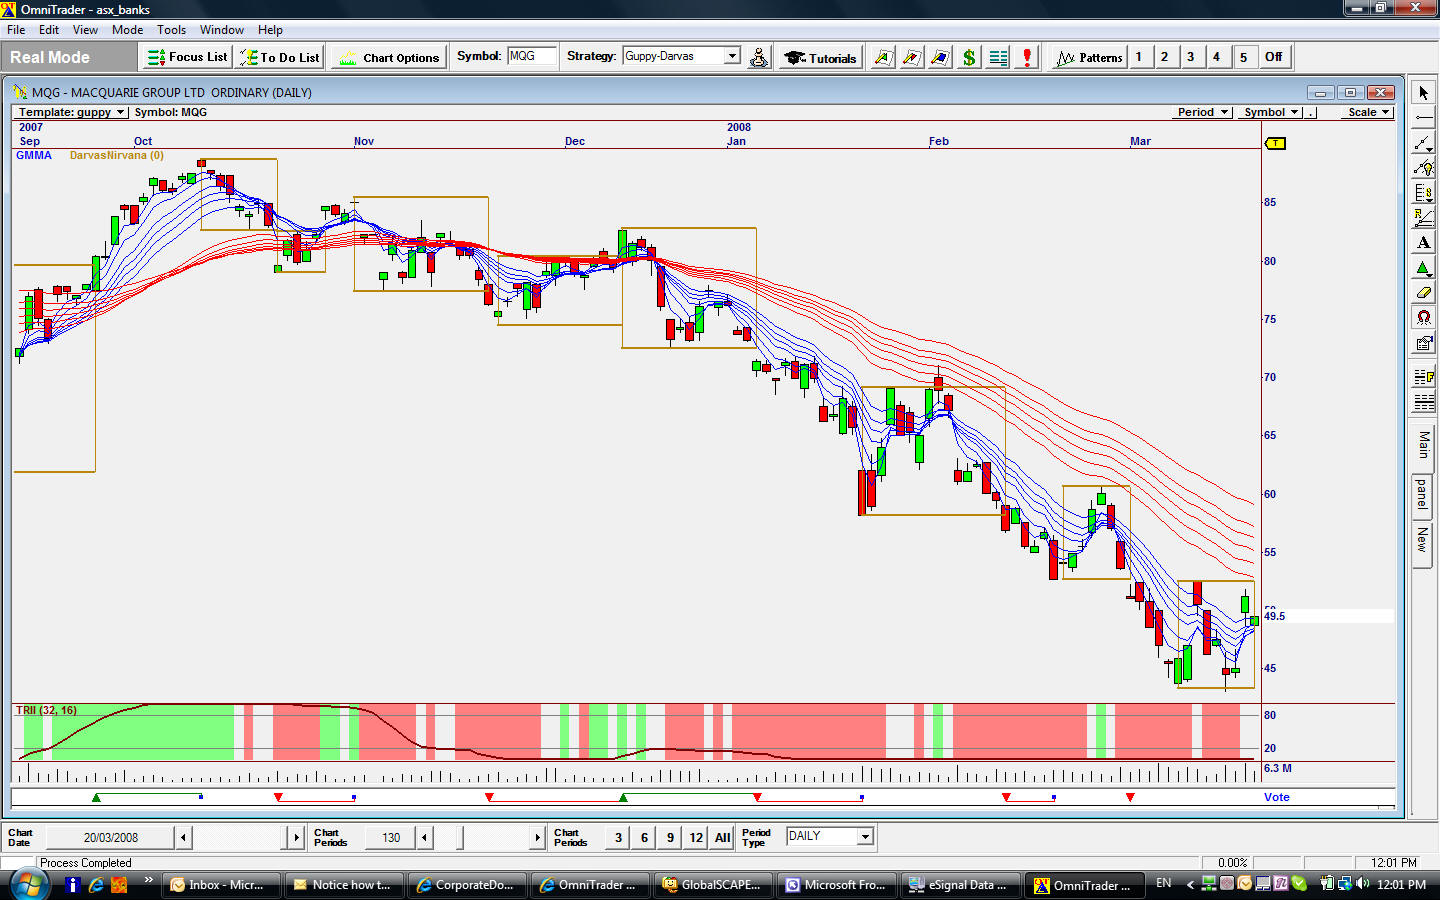Toggle the Off button

pyautogui.click(x=1275, y=57)
